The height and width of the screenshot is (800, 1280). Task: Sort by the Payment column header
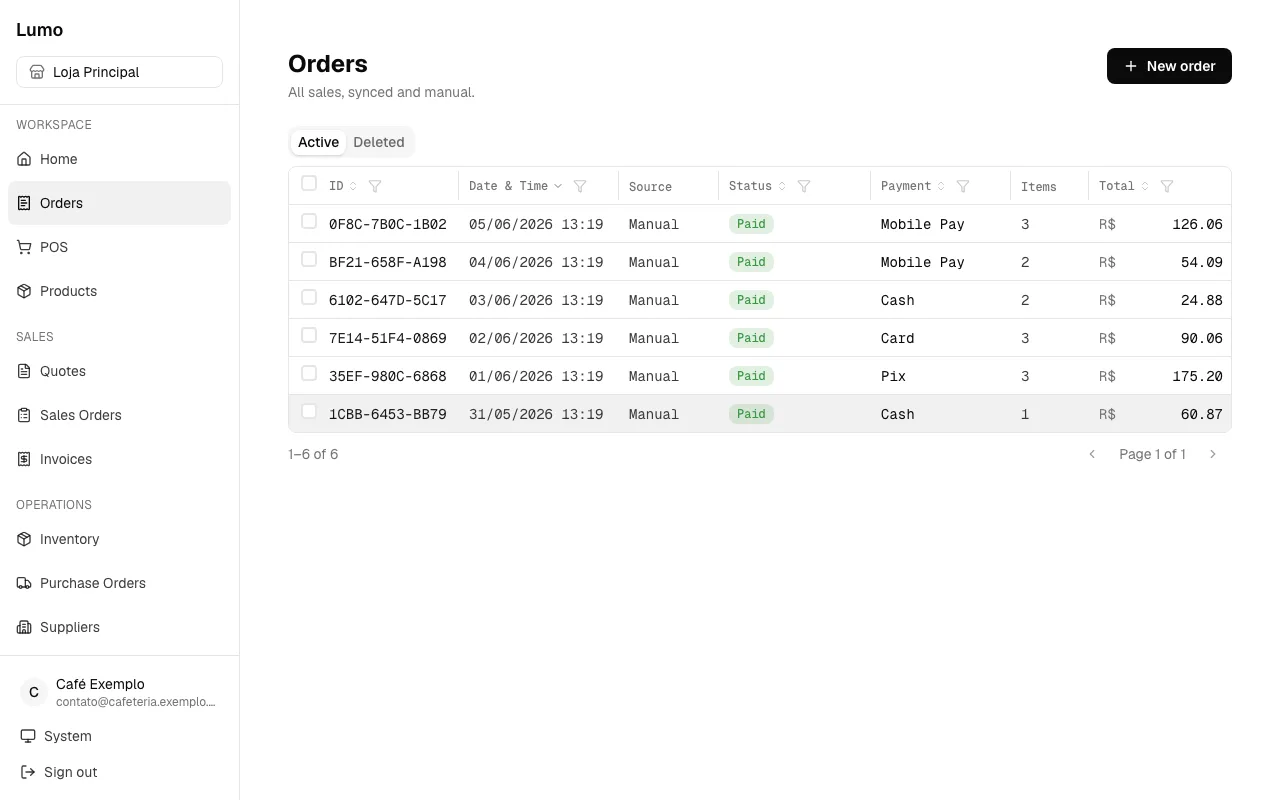913,186
